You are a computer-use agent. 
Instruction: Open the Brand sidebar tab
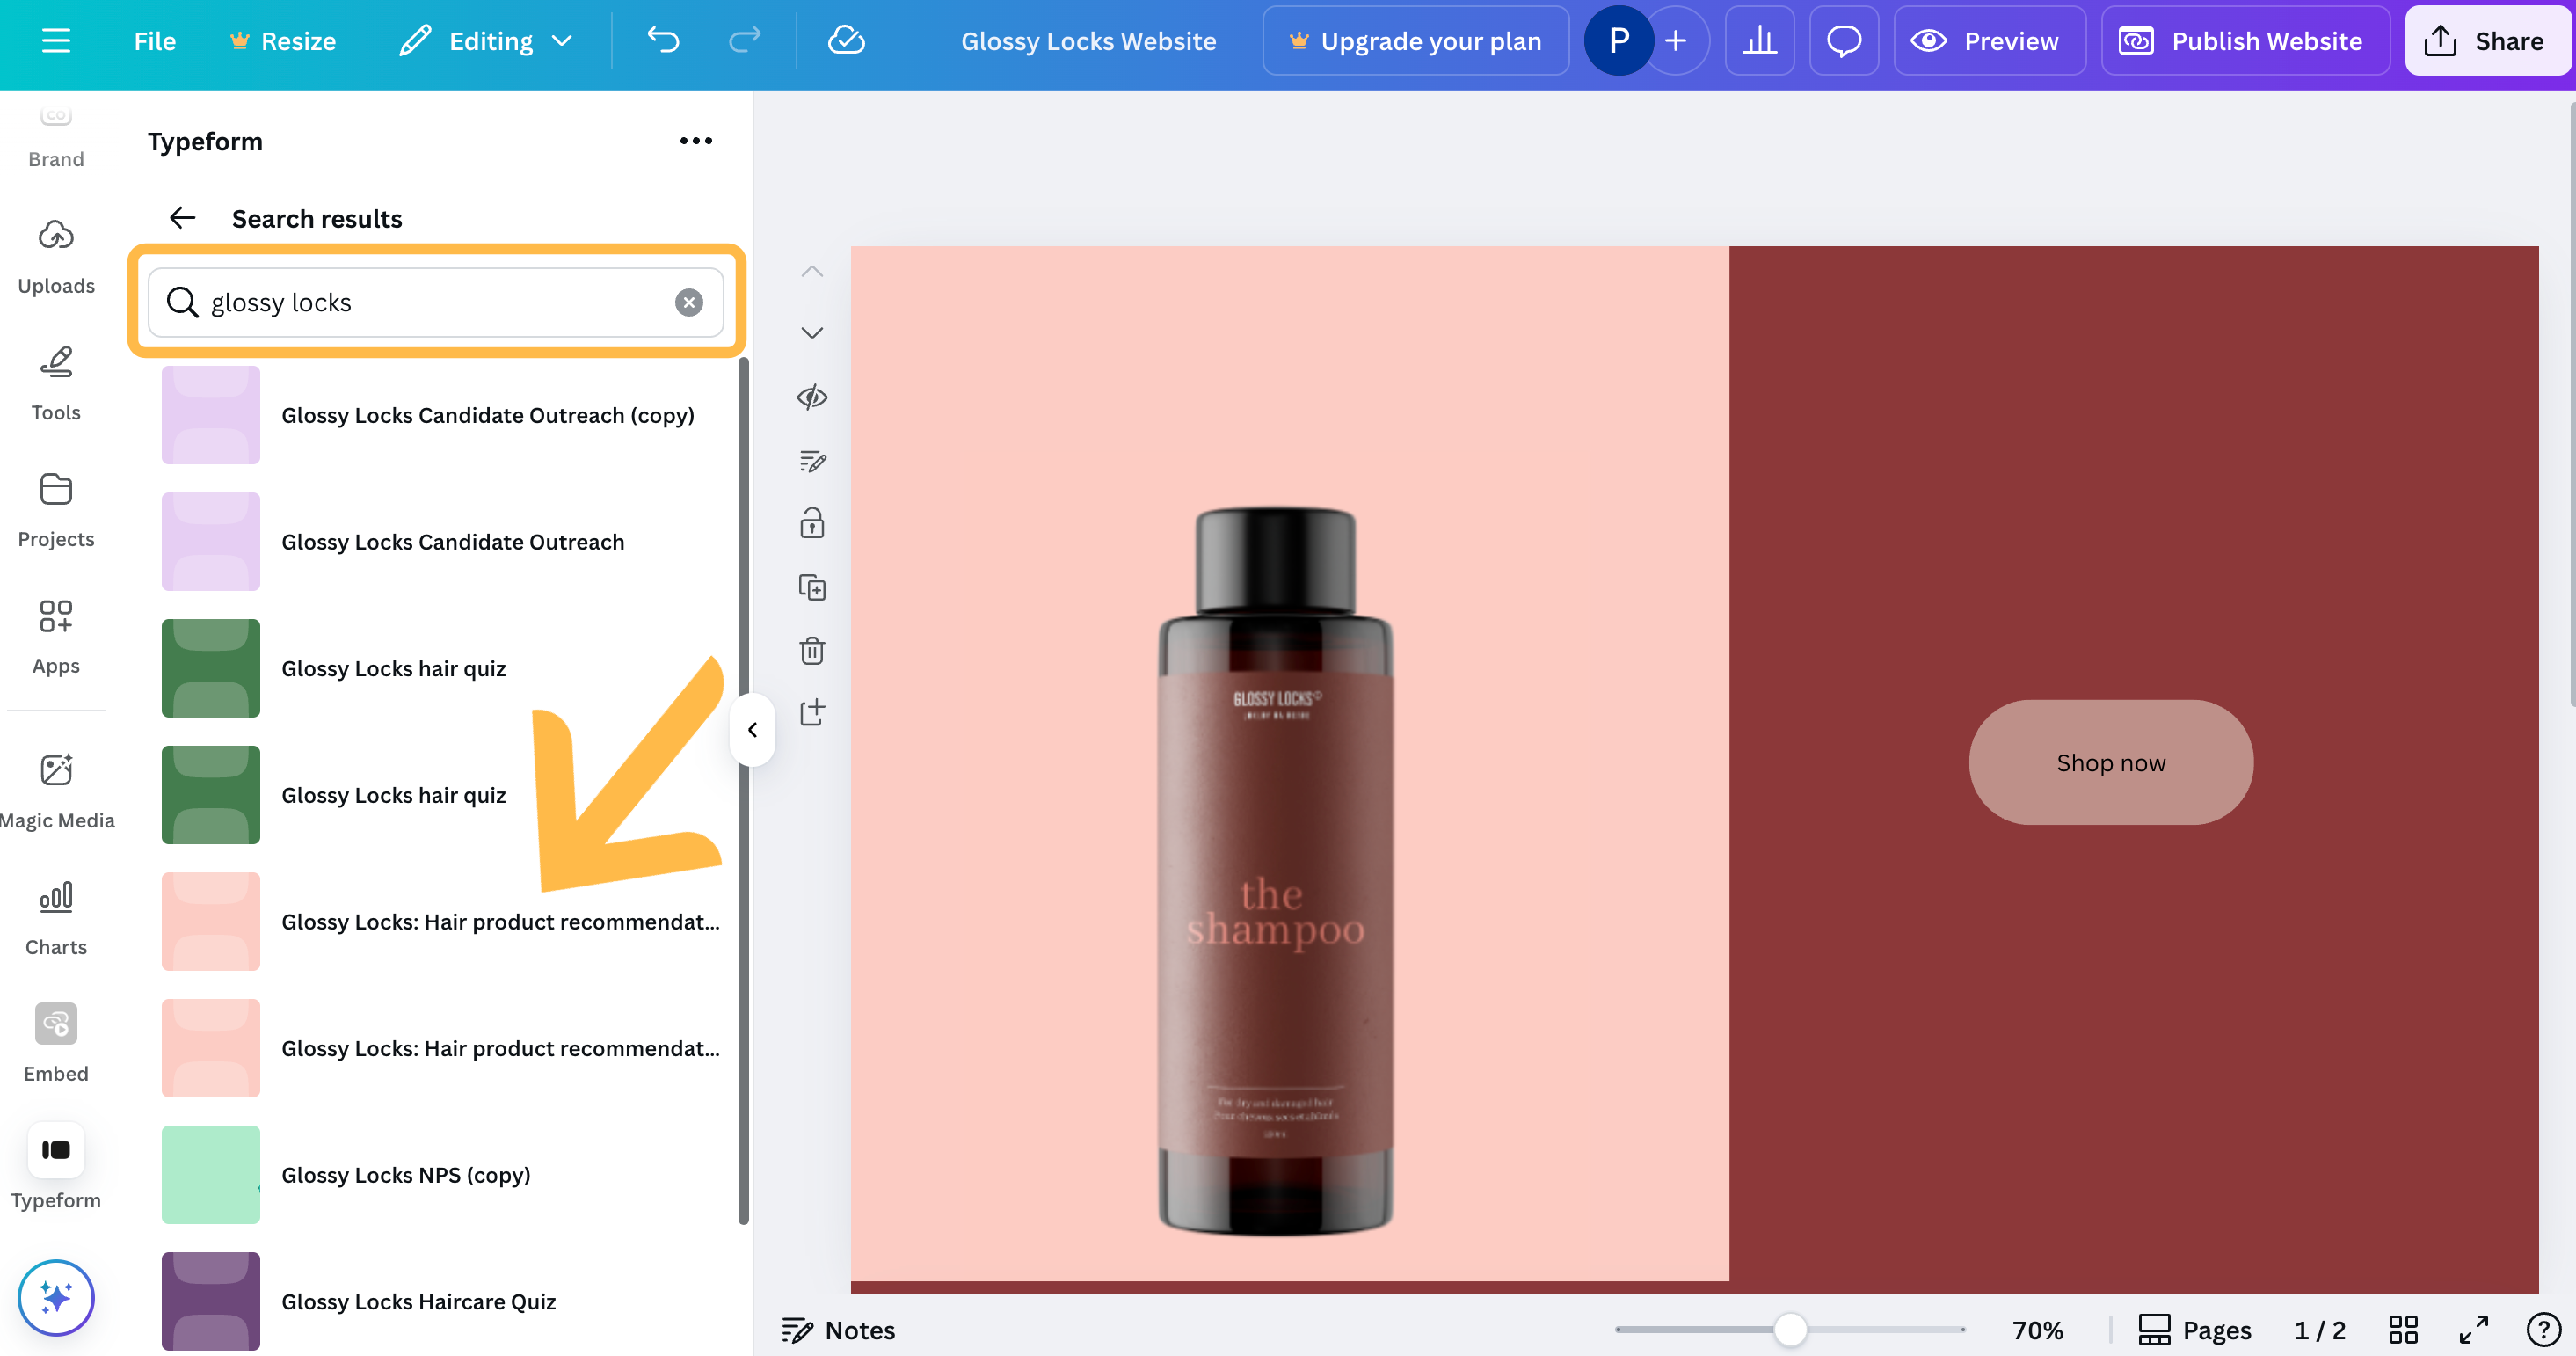point(56,137)
